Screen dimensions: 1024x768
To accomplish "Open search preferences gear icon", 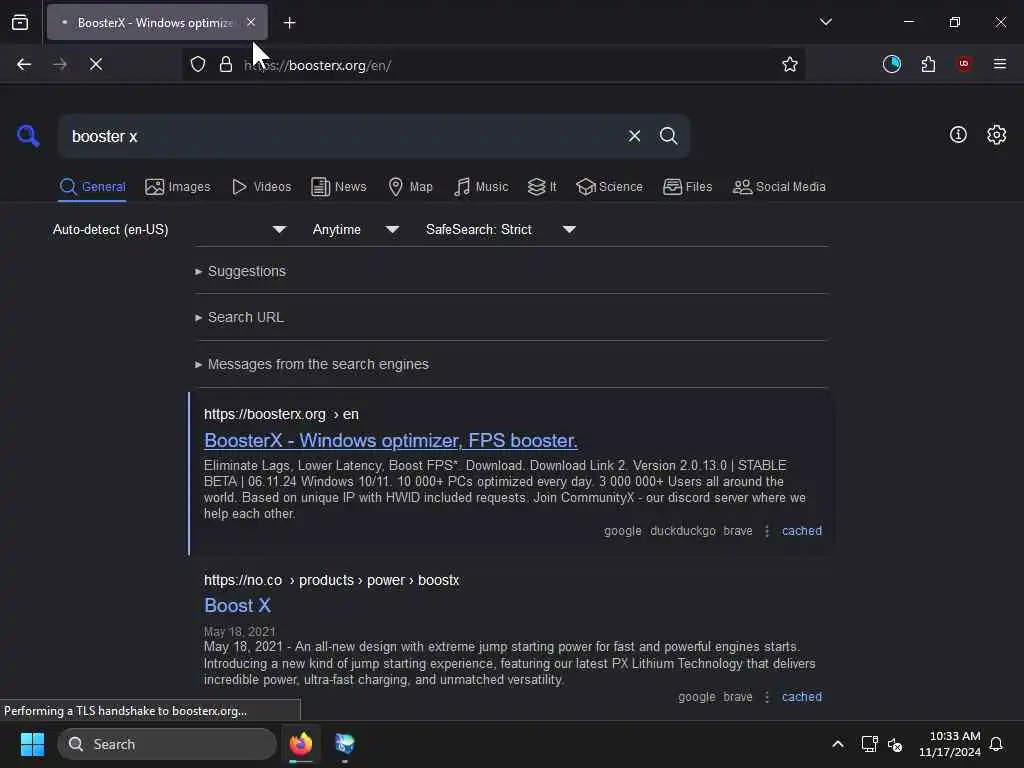I will click(x=997, y=135).
